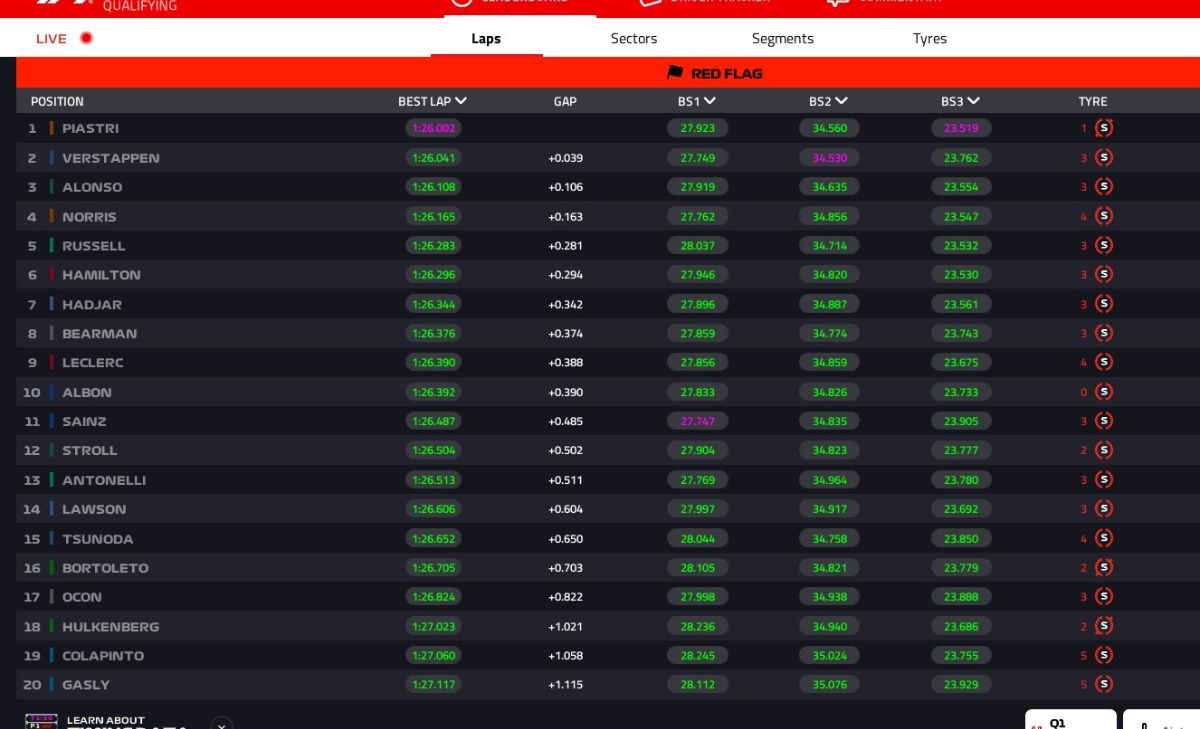Click the Q1 session button
1200x729 pixels.
coord(1069,720)
